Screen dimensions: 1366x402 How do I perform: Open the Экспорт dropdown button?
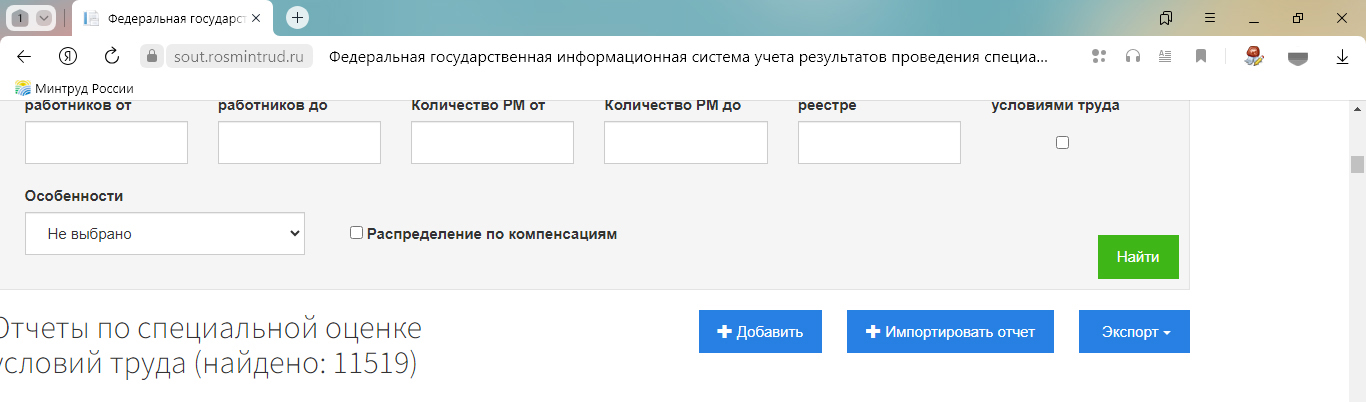click(x=1134, y=332)
